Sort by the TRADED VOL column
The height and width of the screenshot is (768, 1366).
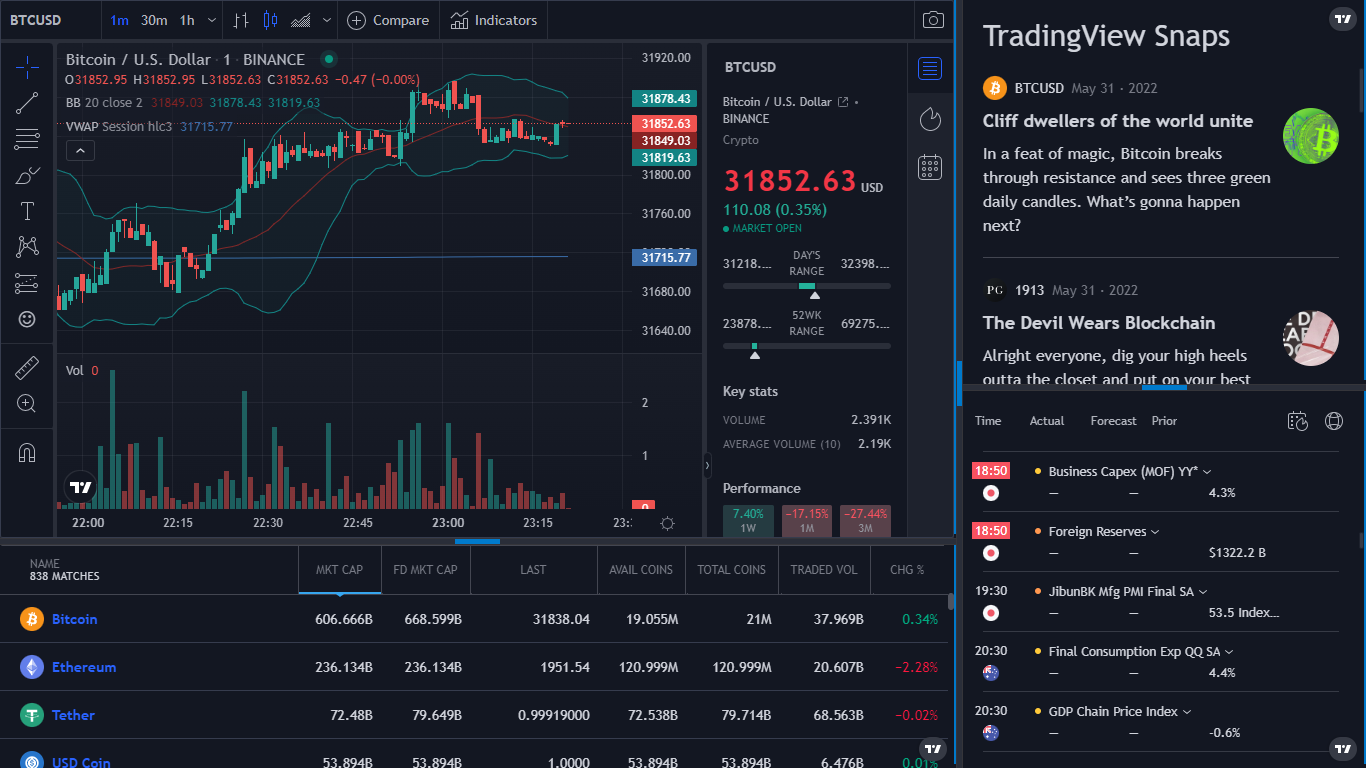pos(824,570)
